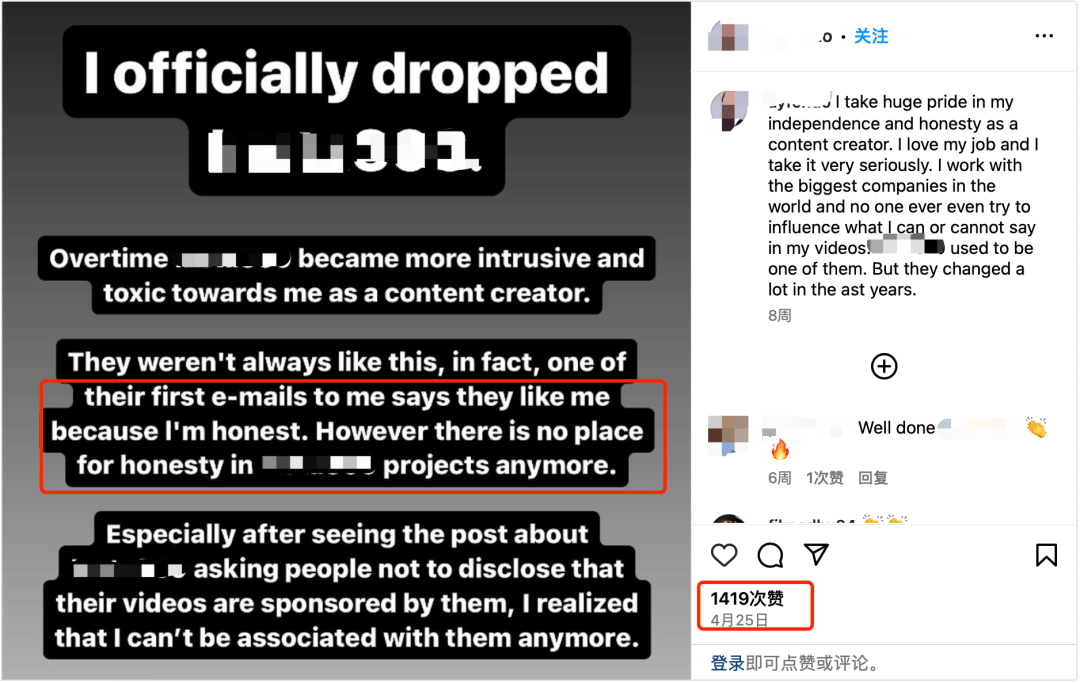
Task: Like the post with the heart icon
Action: click(724, 555)
